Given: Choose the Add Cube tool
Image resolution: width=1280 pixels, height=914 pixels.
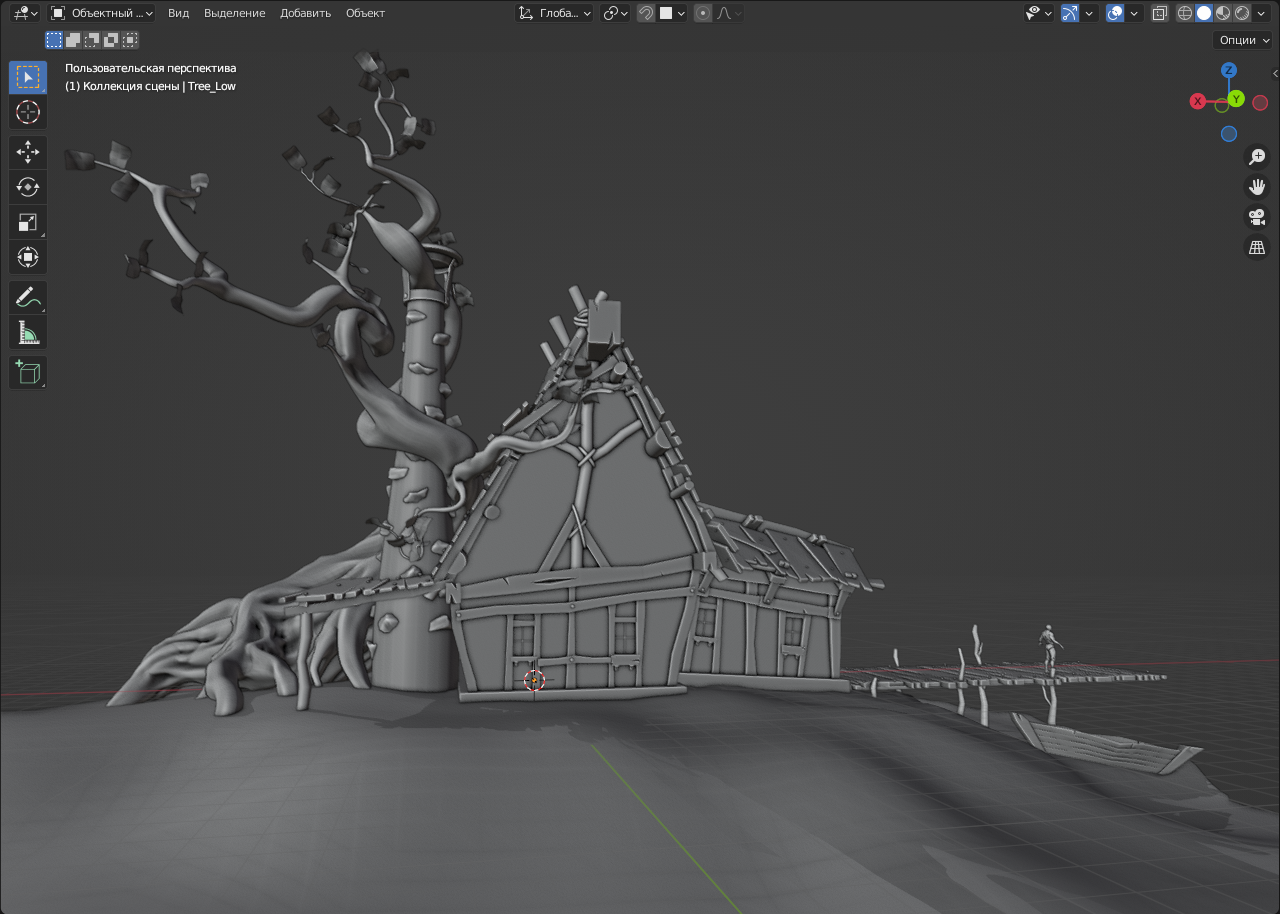Looking at the screenshot, I should pyautogui.click(x=28, y=372).
